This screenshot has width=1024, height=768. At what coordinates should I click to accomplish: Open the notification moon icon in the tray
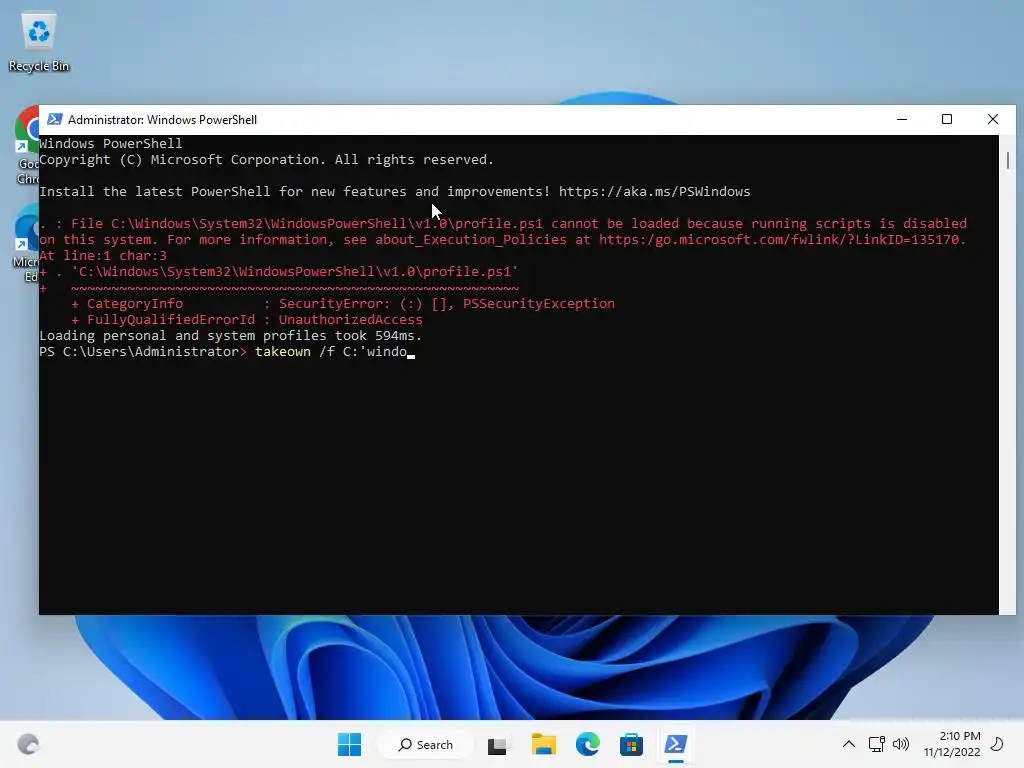point(997,744)
